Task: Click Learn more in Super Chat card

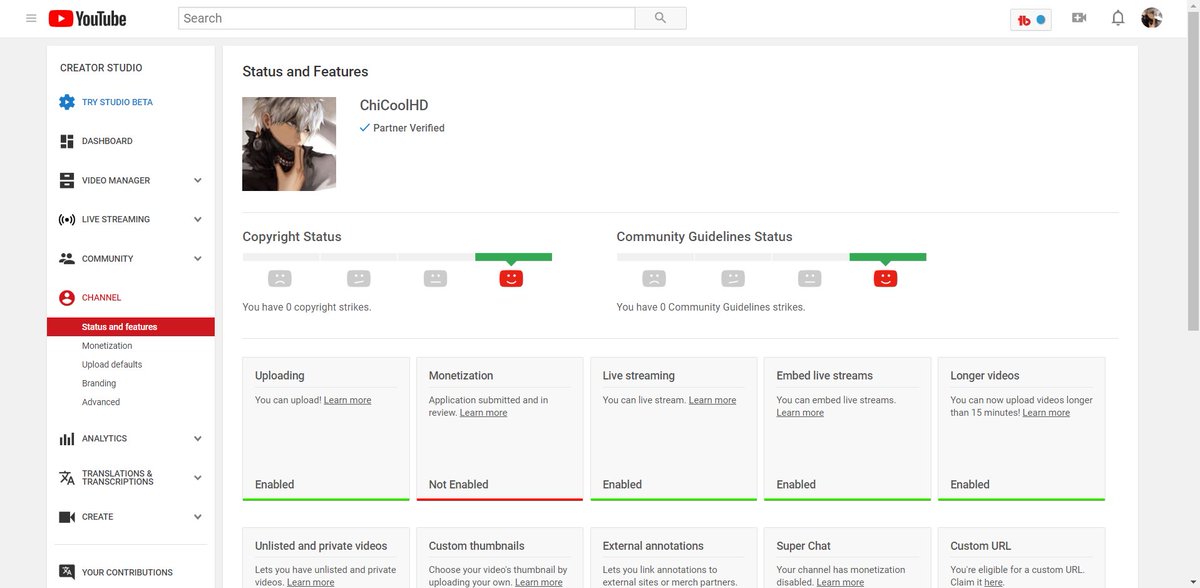Action: point(840,582)
